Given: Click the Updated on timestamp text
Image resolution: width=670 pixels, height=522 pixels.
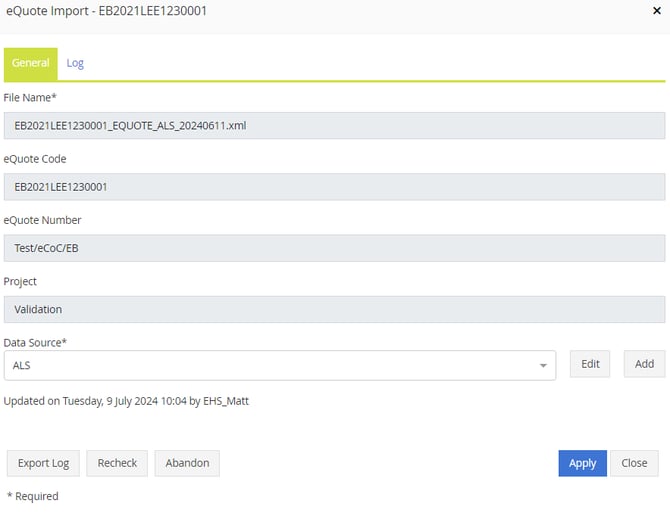Looking at the screenshot, I should coord(126,401).
